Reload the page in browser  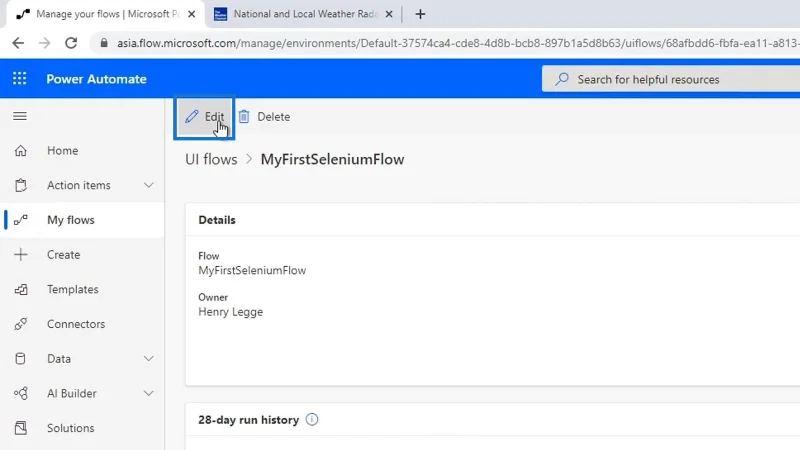point(71,43)
